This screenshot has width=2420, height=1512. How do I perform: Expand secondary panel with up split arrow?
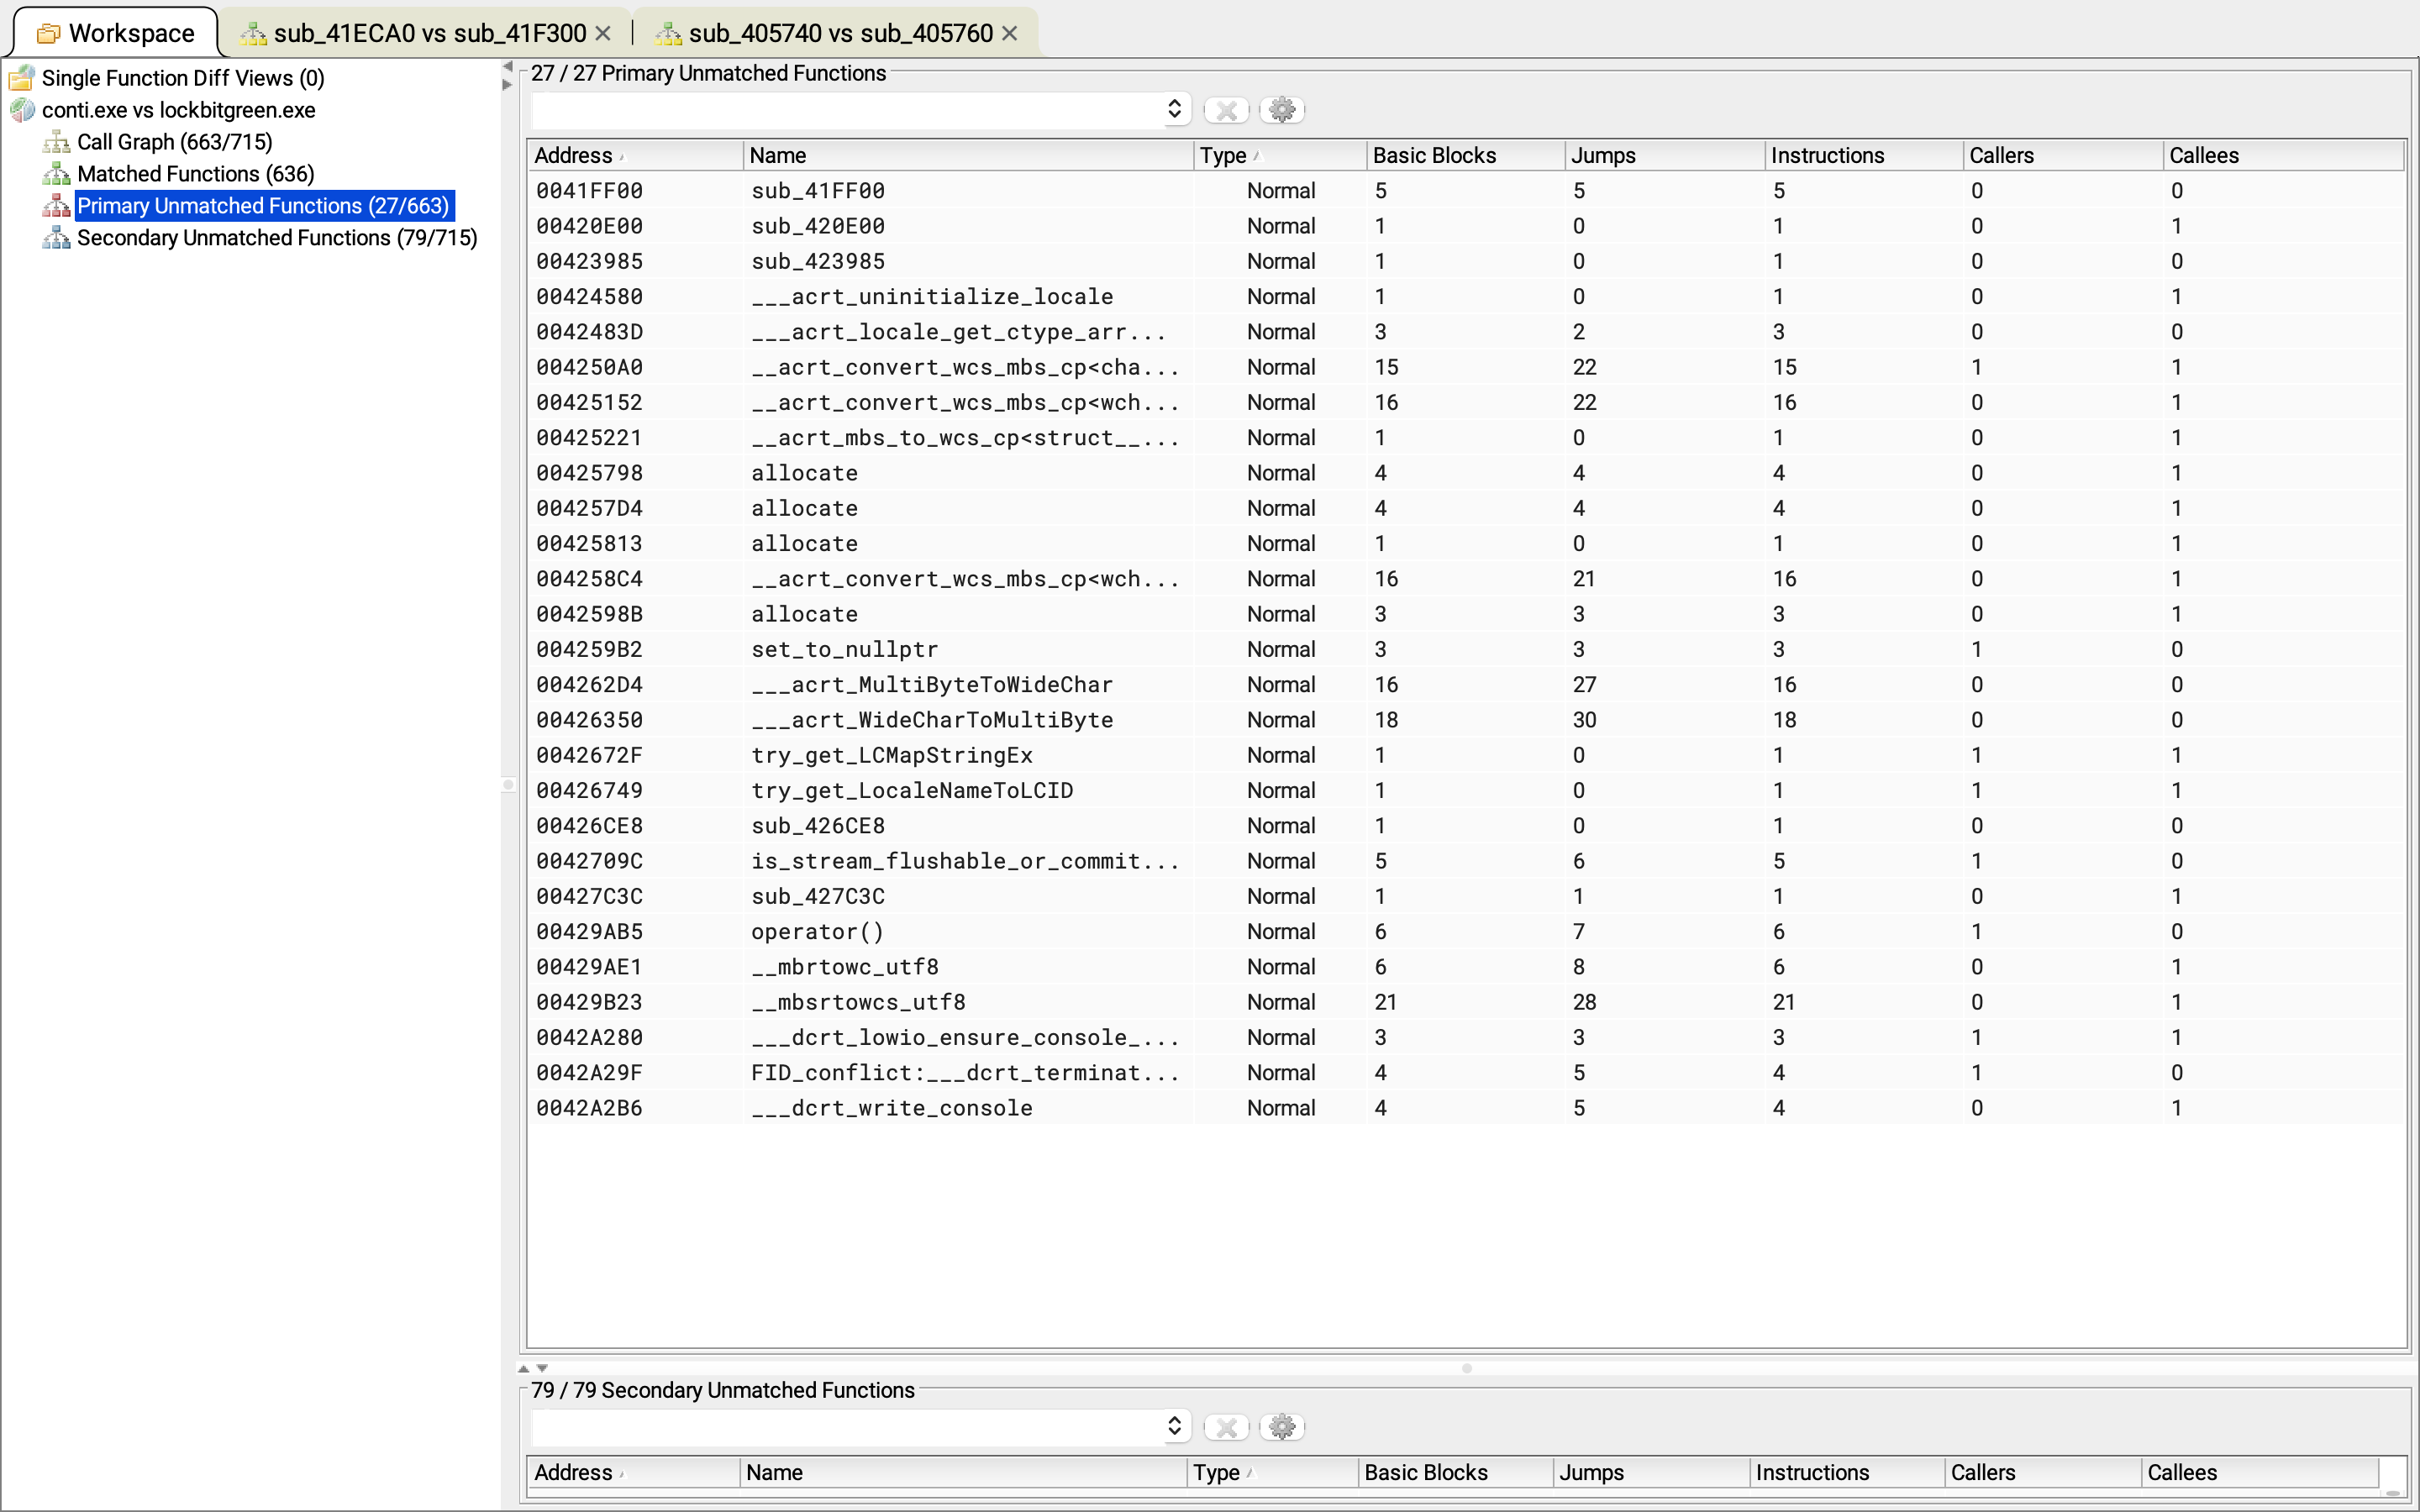coord(524,1368)
